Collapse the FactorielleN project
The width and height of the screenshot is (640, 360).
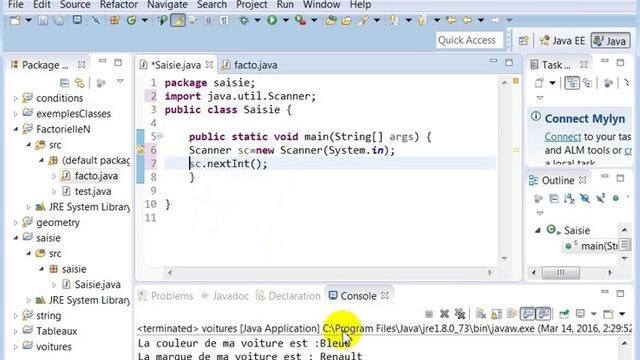[16, 129]
